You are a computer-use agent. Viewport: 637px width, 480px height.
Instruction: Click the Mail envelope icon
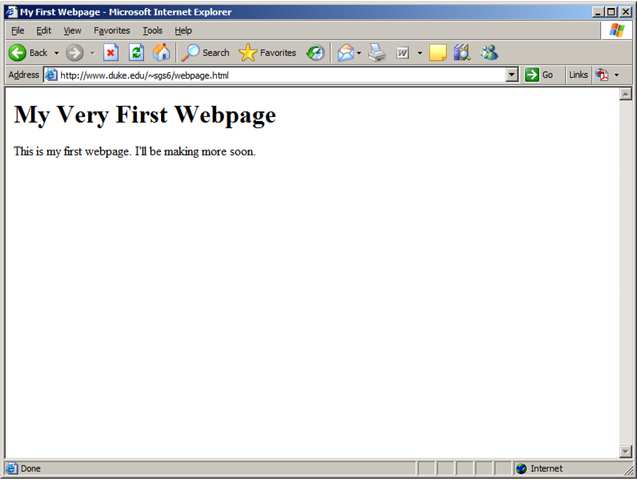(345, 53)
